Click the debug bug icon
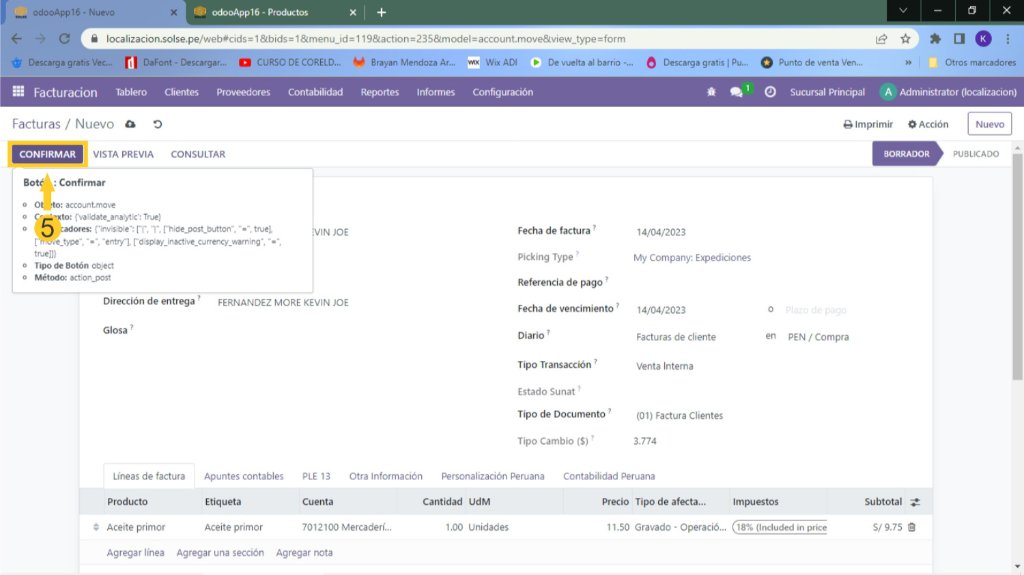 711,92
